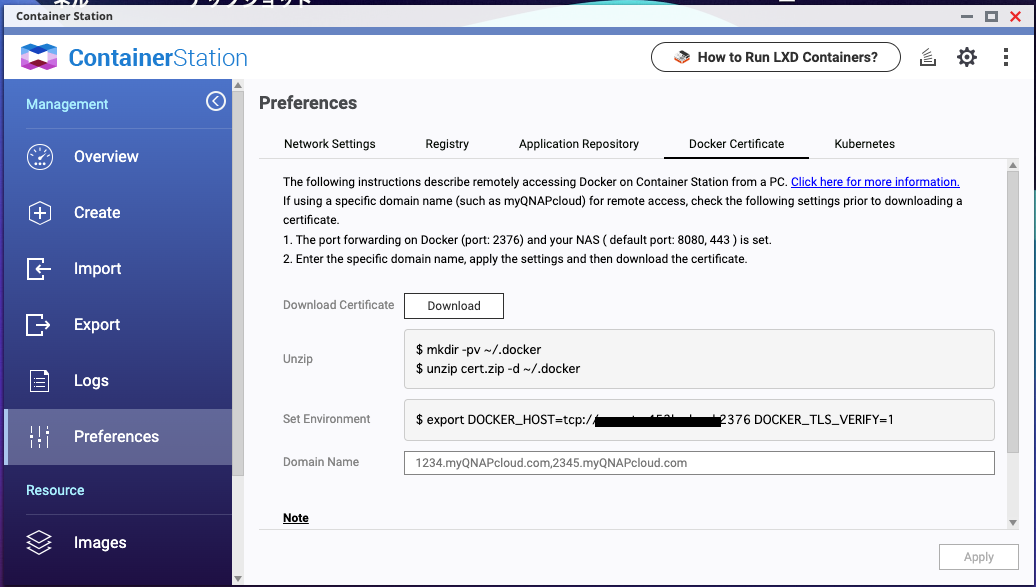Click the Domain Name input field

coord(699,463)
